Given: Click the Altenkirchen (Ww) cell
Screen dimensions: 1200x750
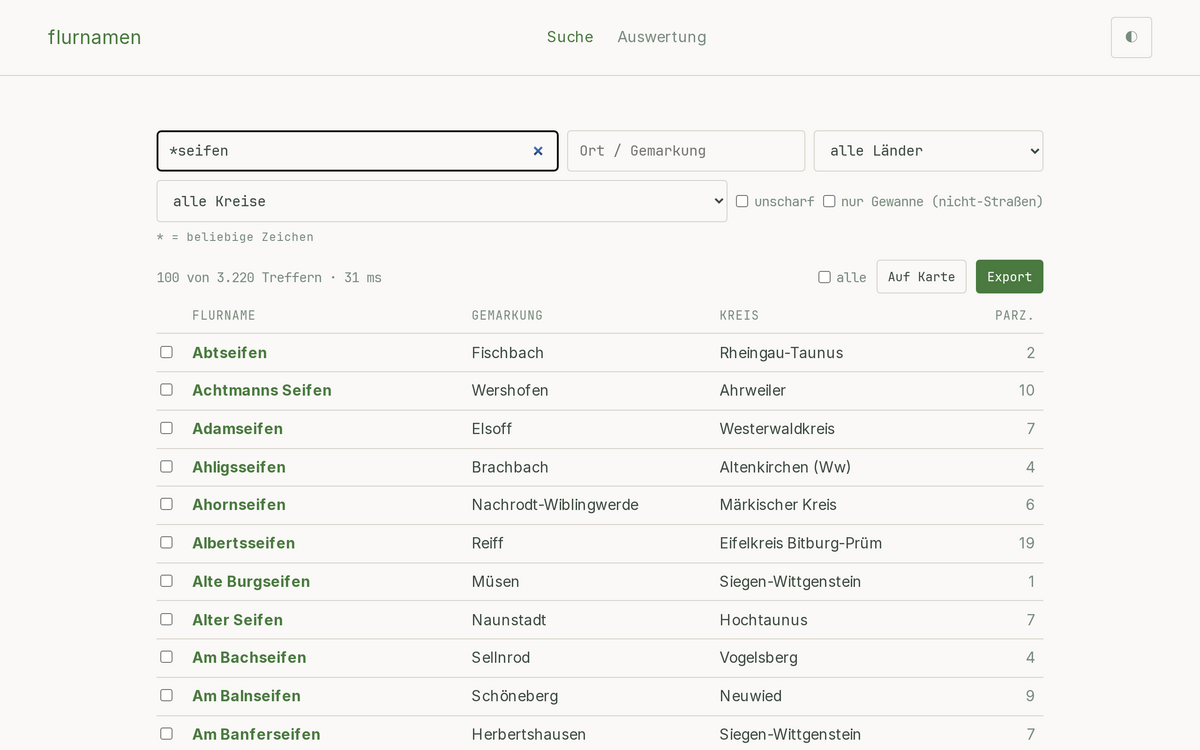Looking at the screenshot, I should pos(785,467).
